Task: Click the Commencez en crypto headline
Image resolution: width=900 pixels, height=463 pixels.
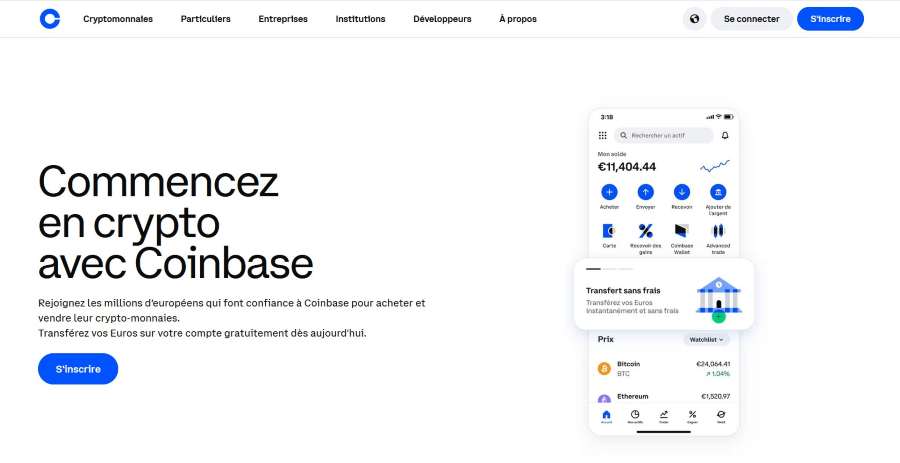Action: pyautogui.click(x=176, y=222)
